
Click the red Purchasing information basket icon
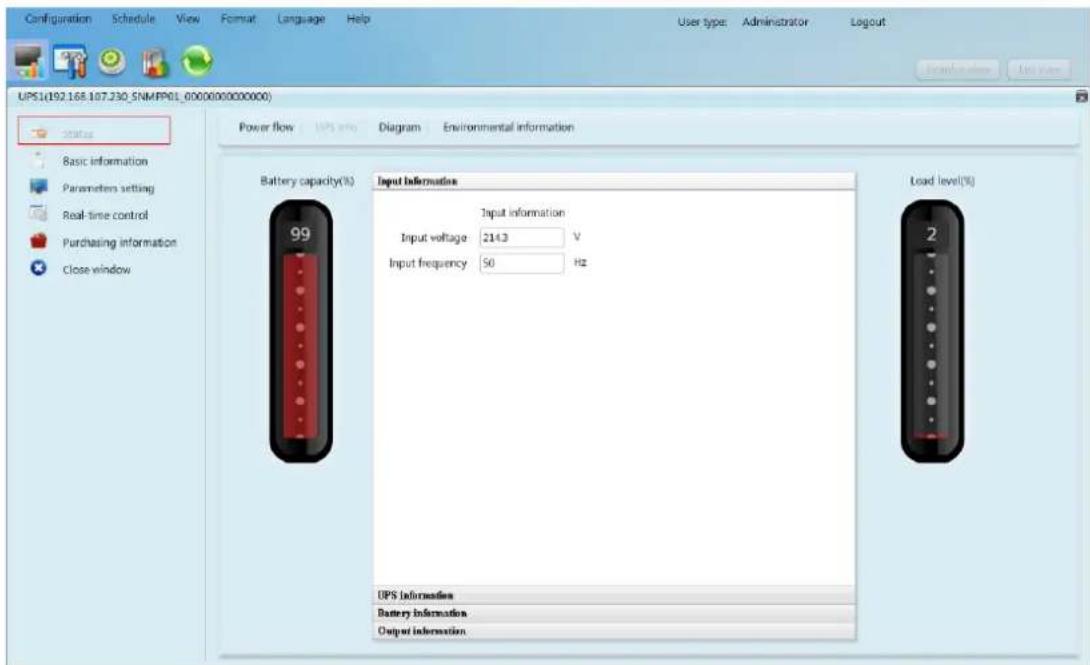point(38,241)
